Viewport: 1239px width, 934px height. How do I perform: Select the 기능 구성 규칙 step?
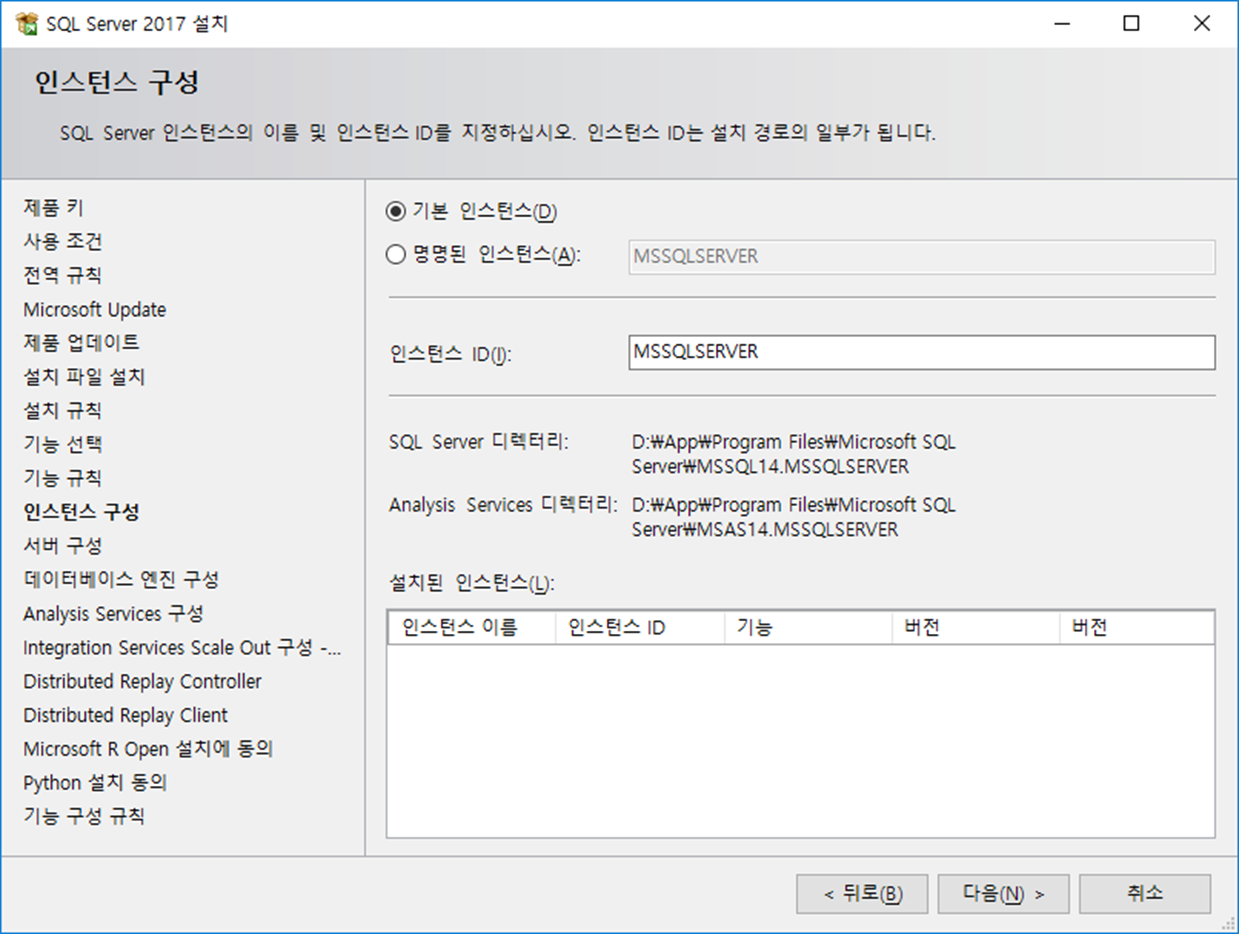[x=85, y=816]
